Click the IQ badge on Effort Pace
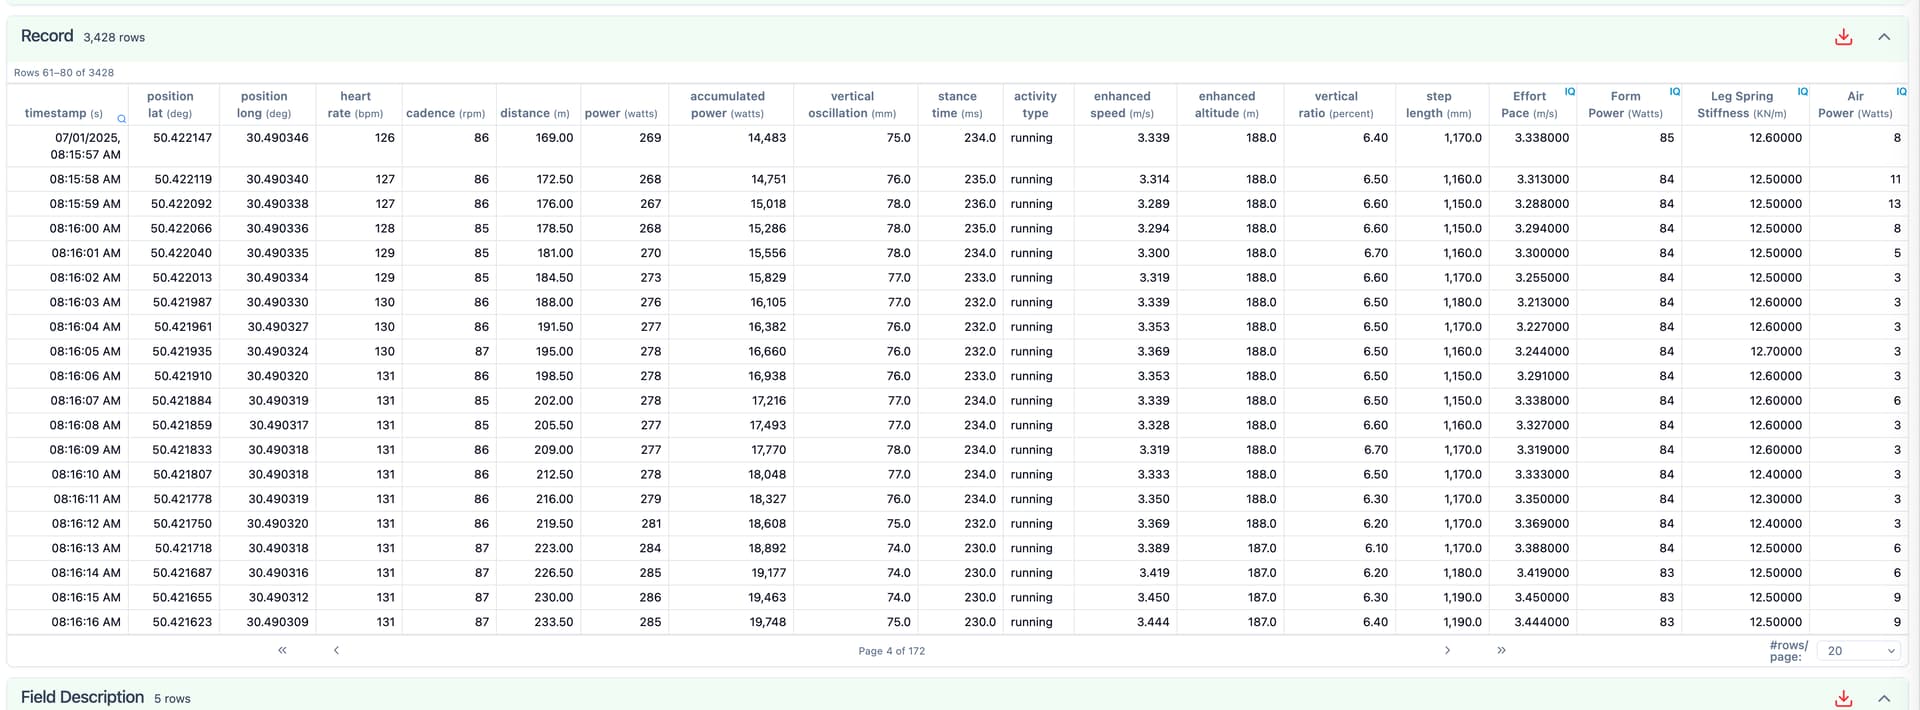 click(x=1569, y=92)
